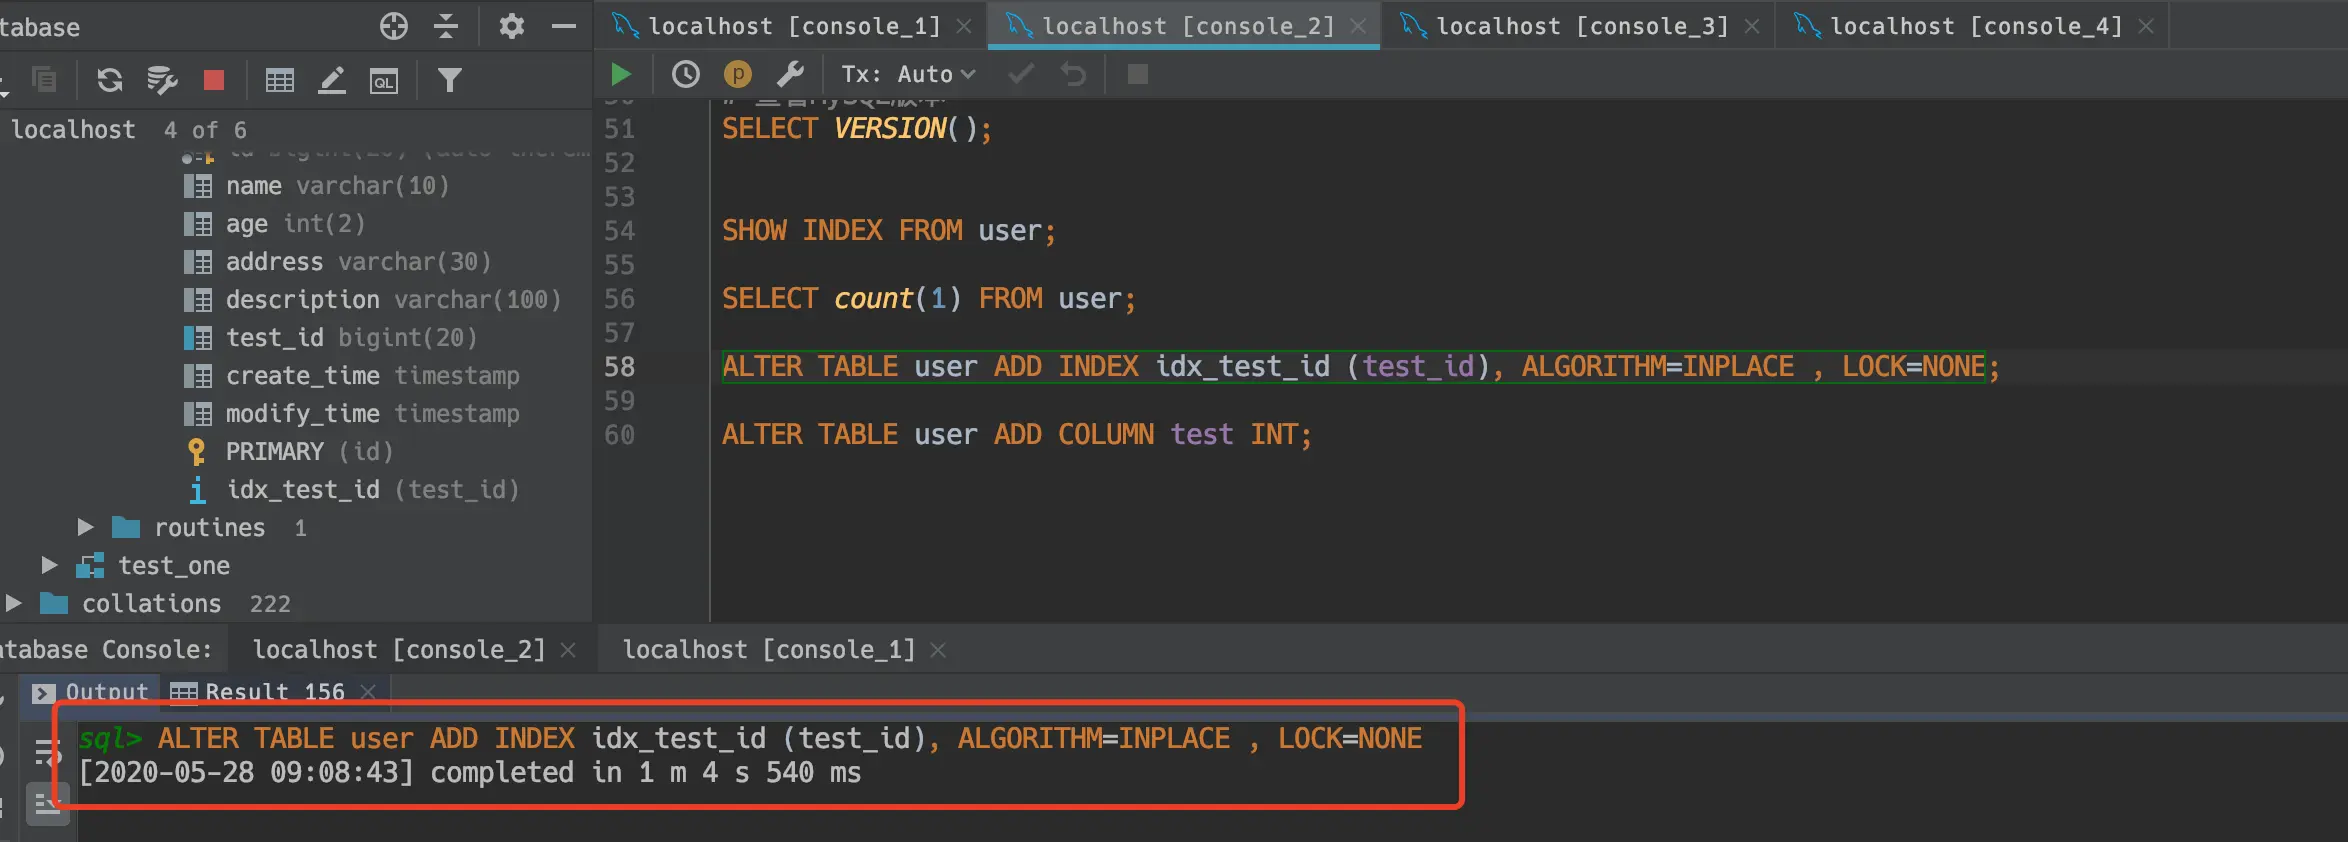
Task: Click the '4 of 6' schemas indicator
Action: (x=205, y=130)
